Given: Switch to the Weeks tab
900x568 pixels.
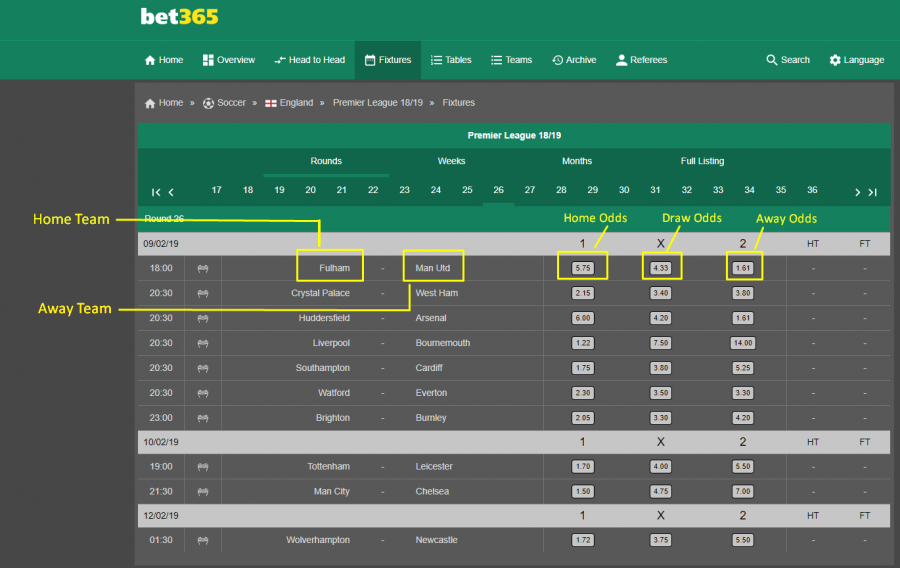Looking at the screenshot, I should (x=451, y=161).
